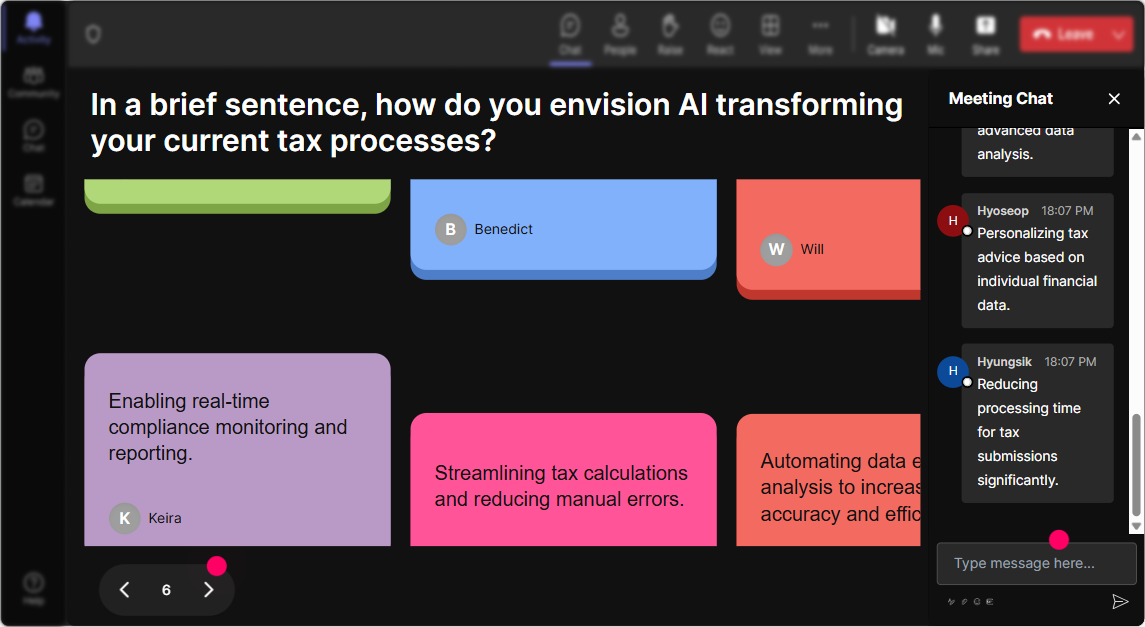1145x627 pixels.
Task: Leave the meeting with the red button
Action: click(1065, 34)
